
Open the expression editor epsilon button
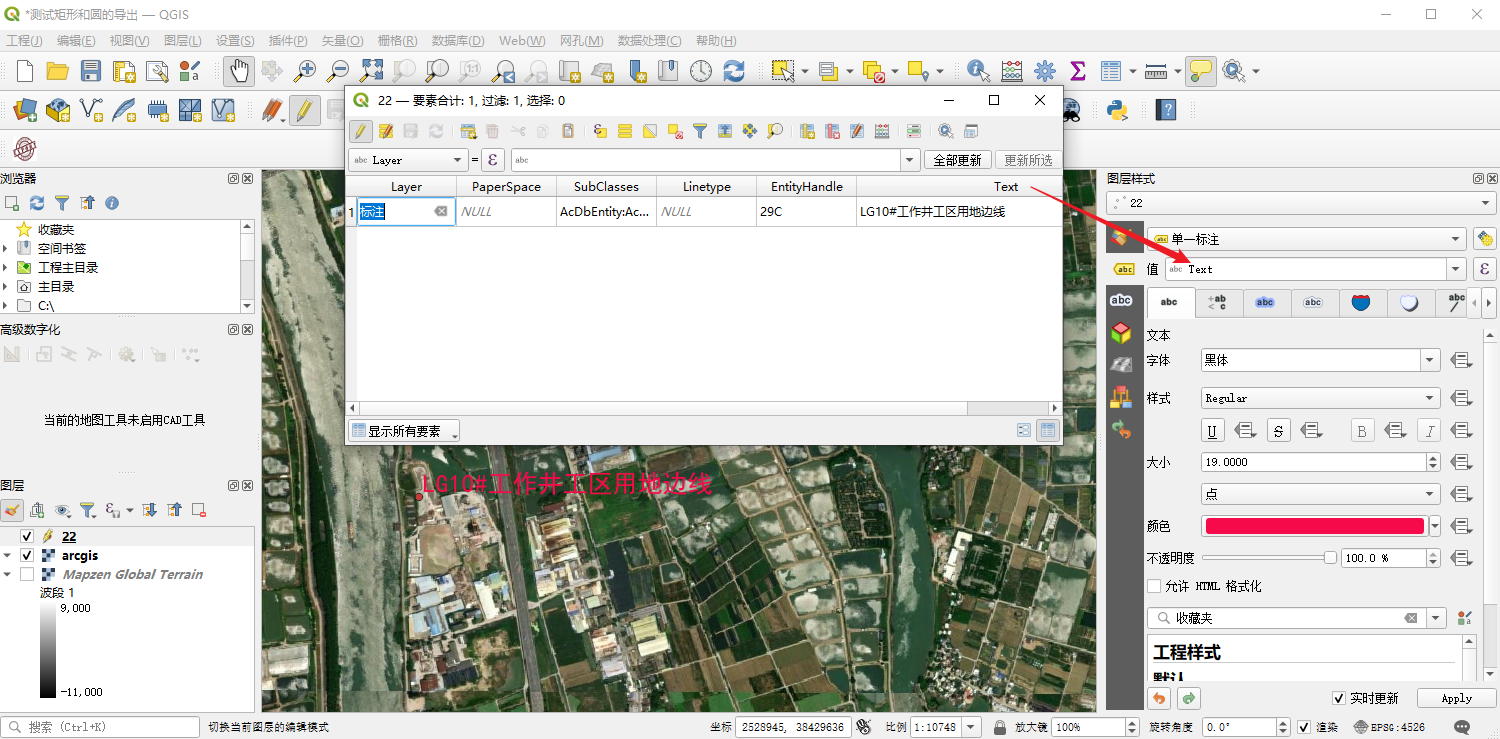pos(493,160)
